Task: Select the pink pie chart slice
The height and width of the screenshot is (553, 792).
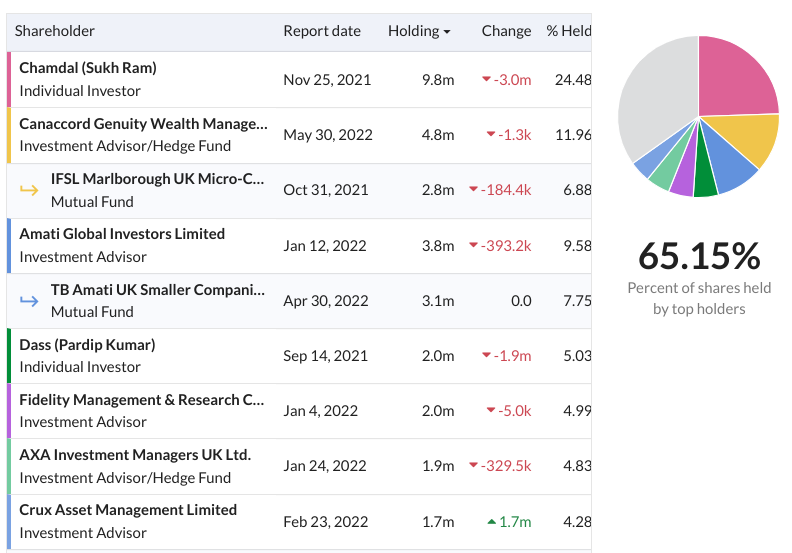Action: pos(730,81)
